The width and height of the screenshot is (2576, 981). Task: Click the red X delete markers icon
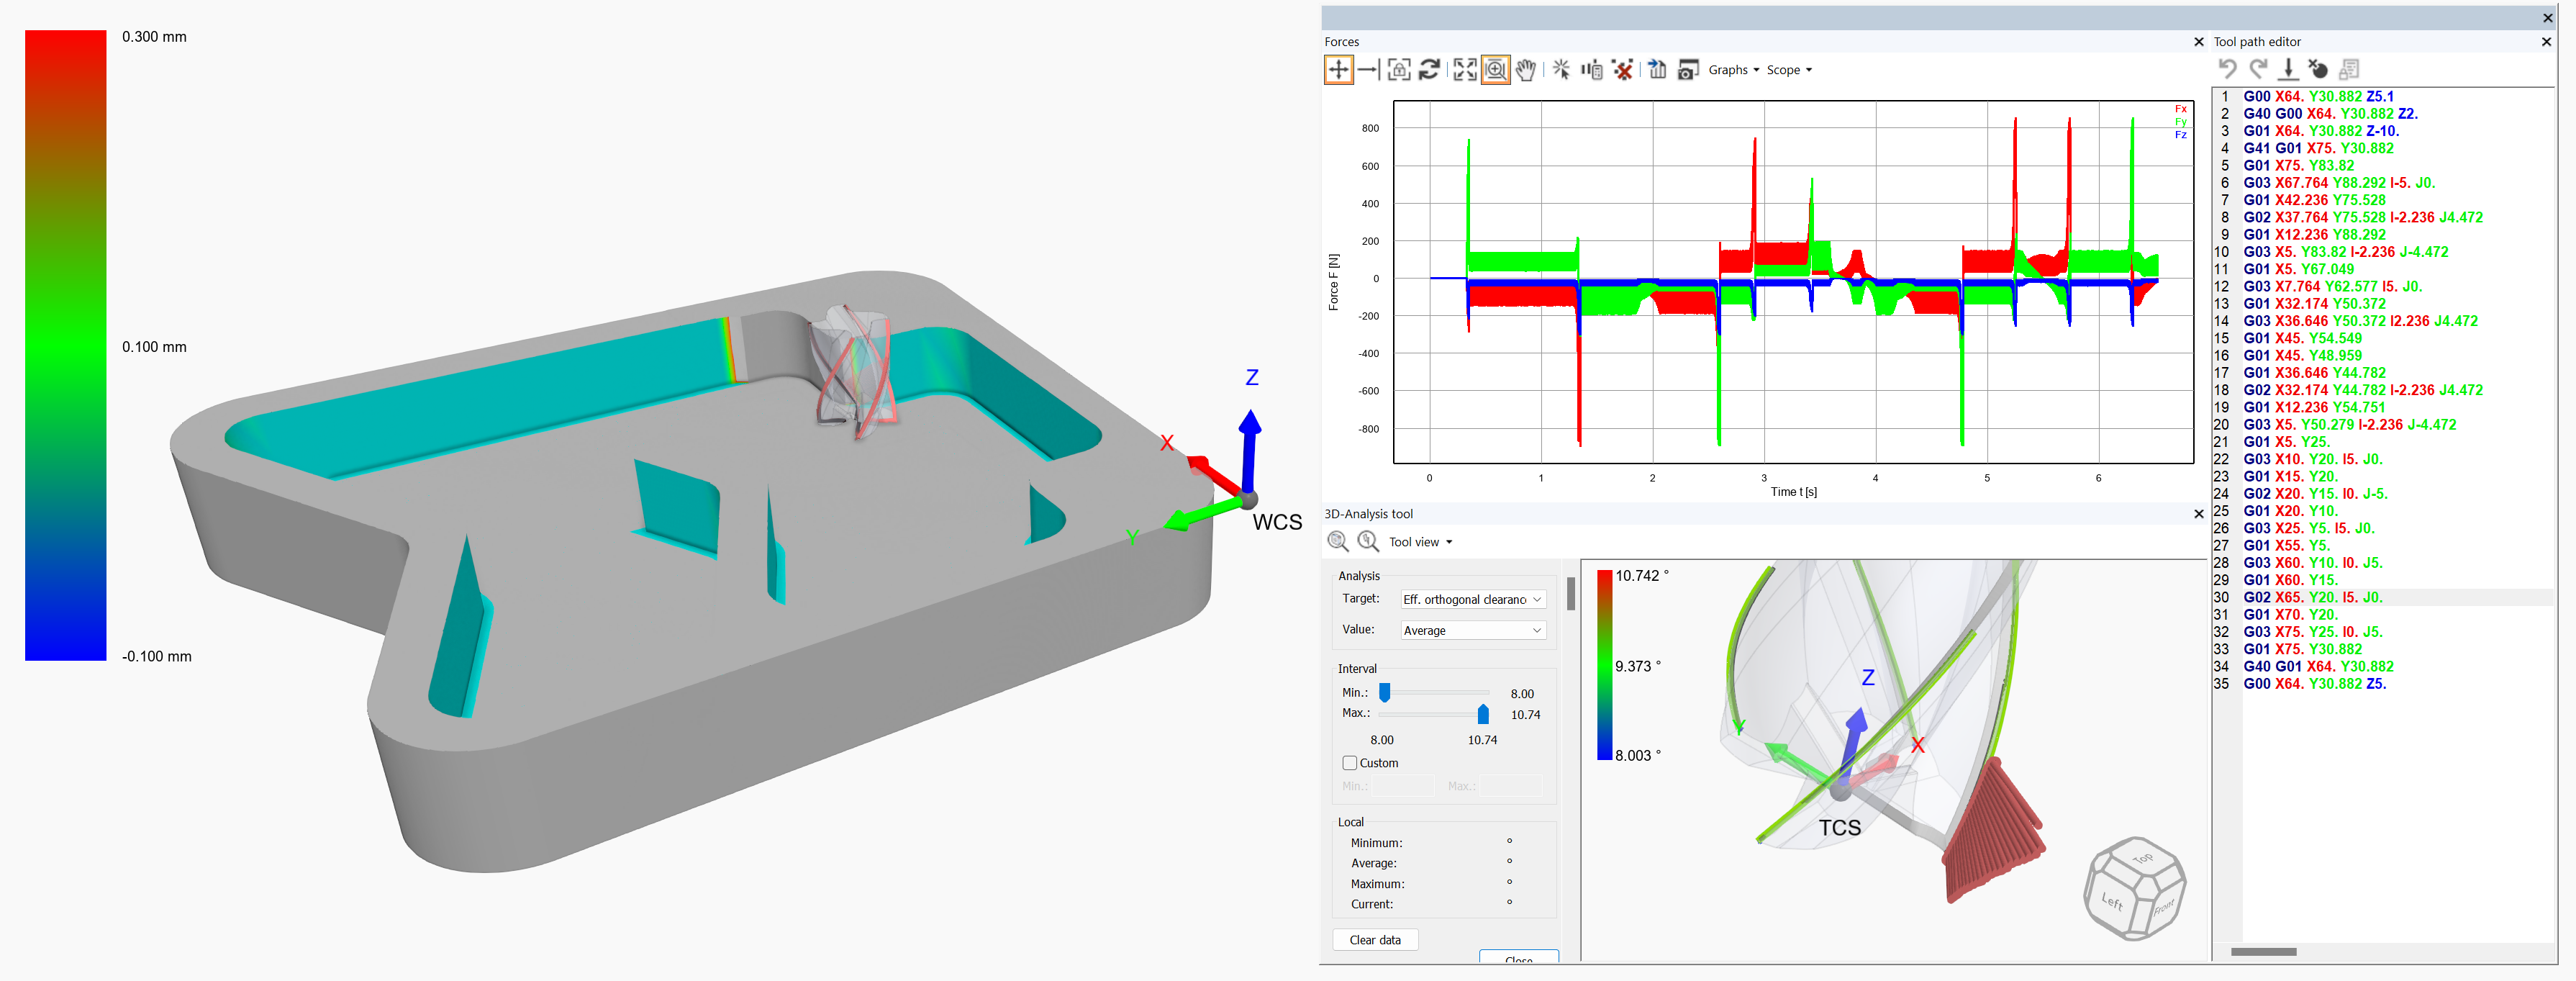point(1623,69)
